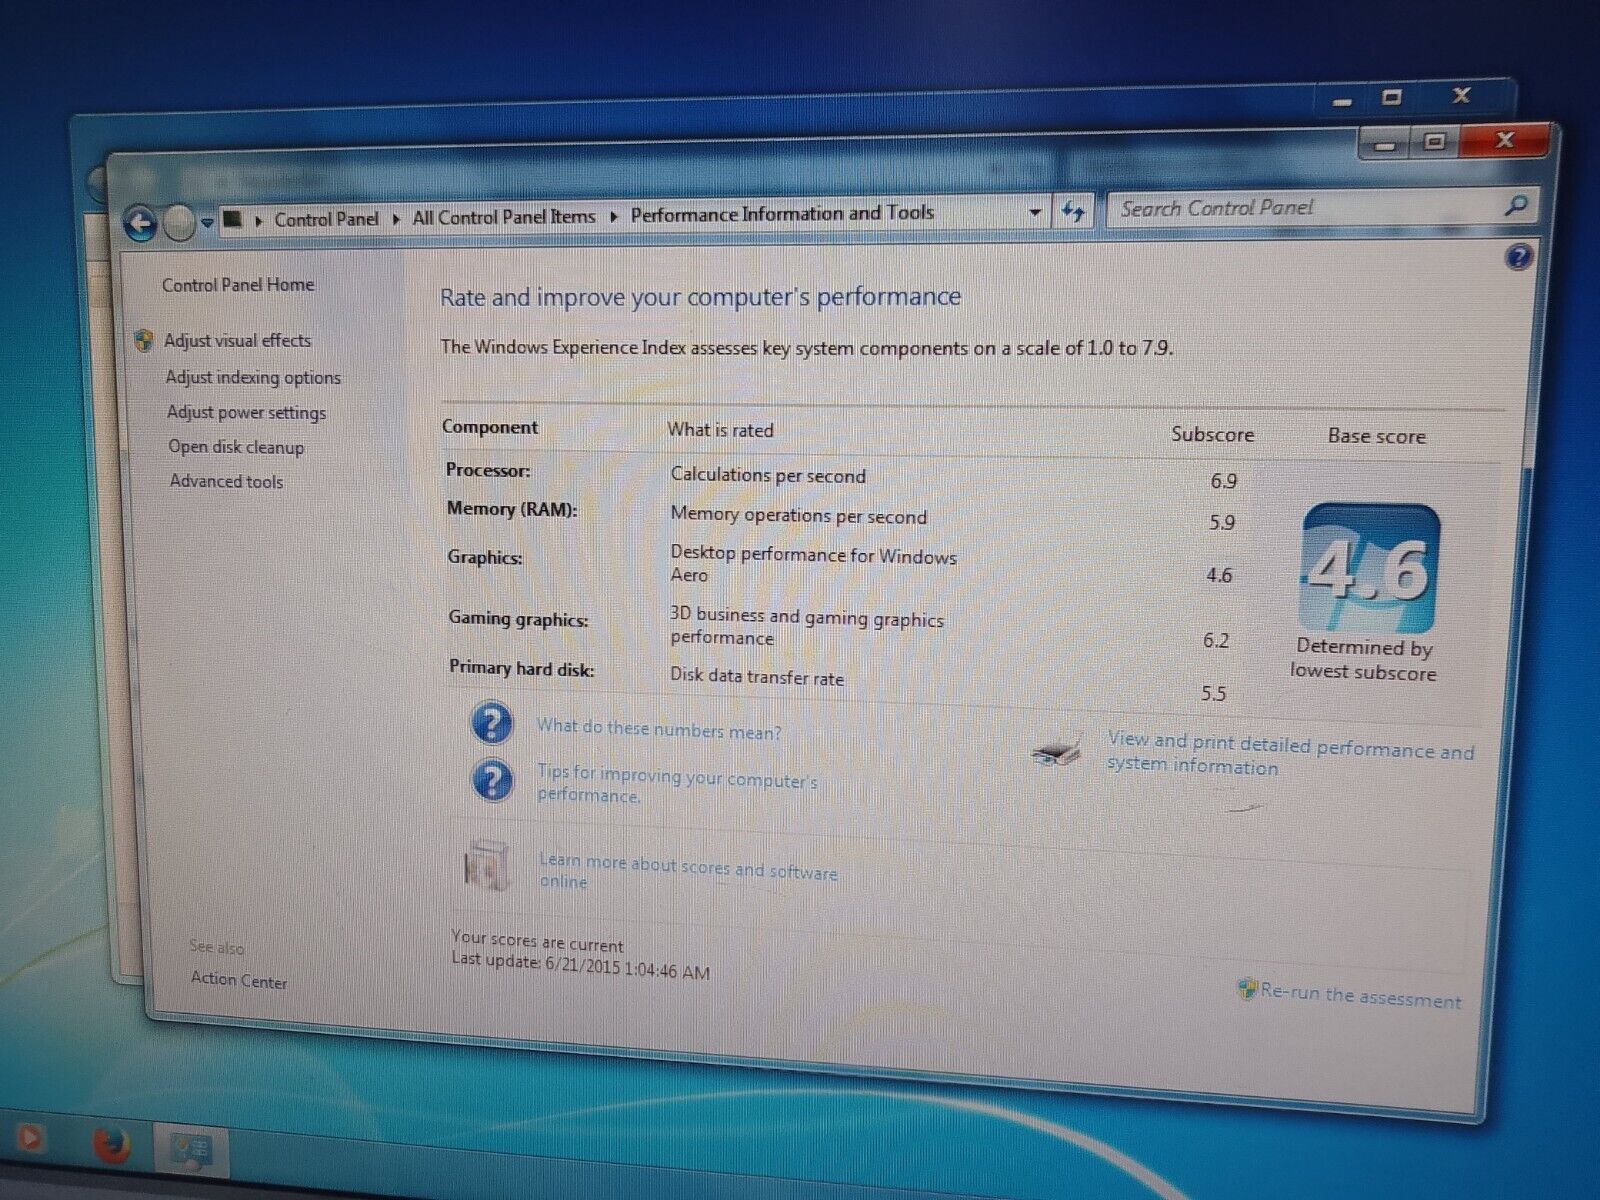Click the search magnifier icon
Image resolution: width=1600 pixels, height=1200 pixels.
(x=1516, y=206)
